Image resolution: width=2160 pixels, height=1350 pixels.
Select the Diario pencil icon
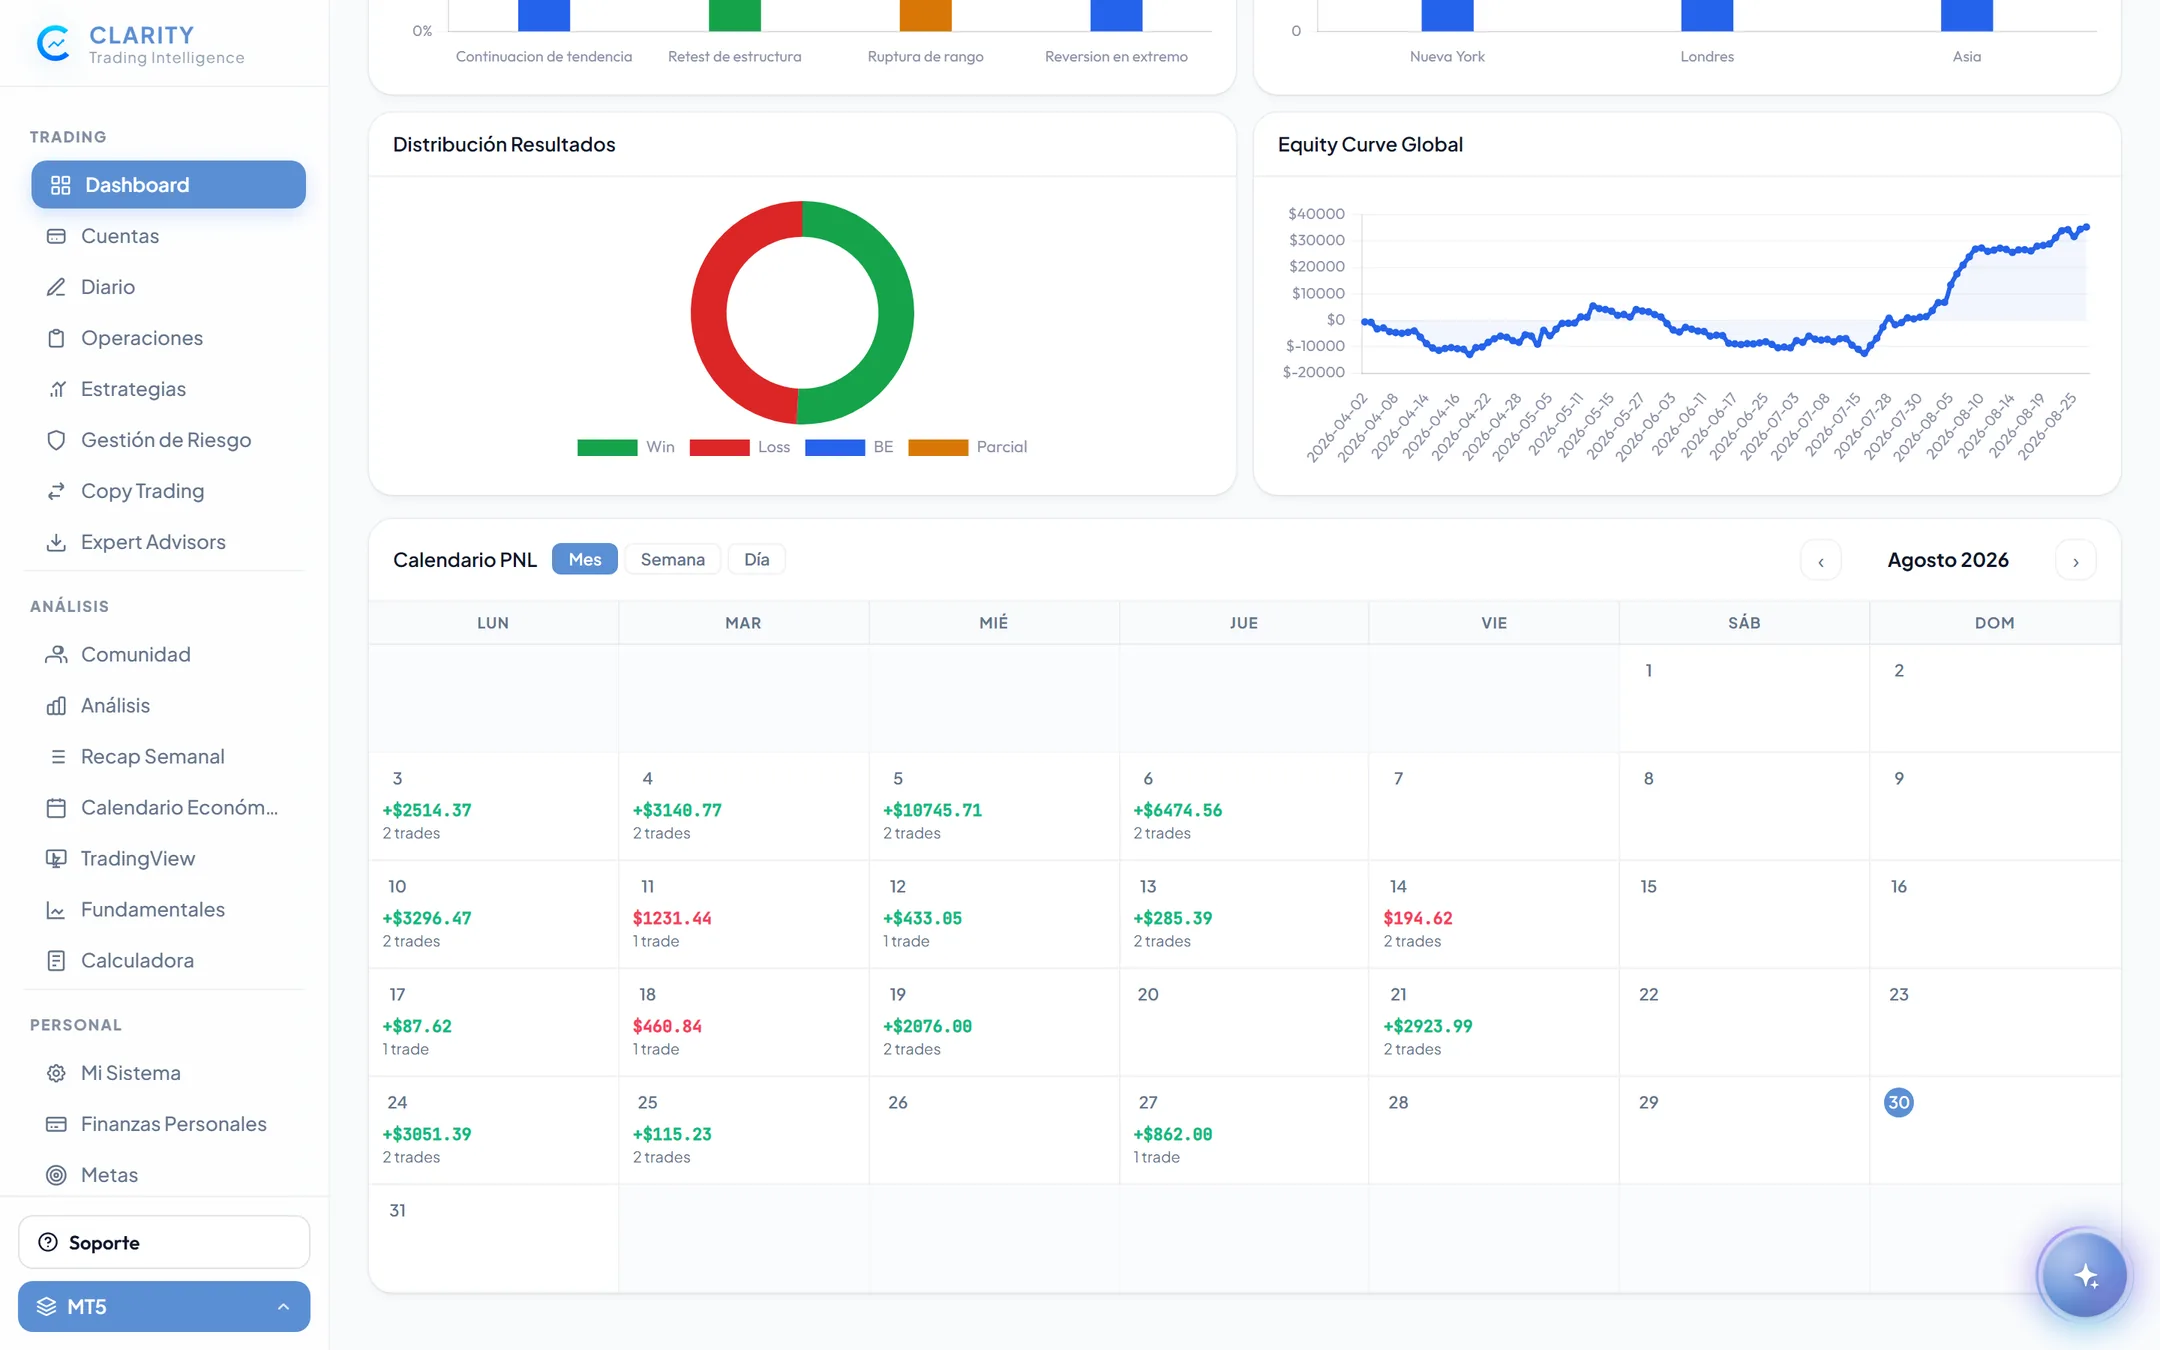(x=56, y=287)
